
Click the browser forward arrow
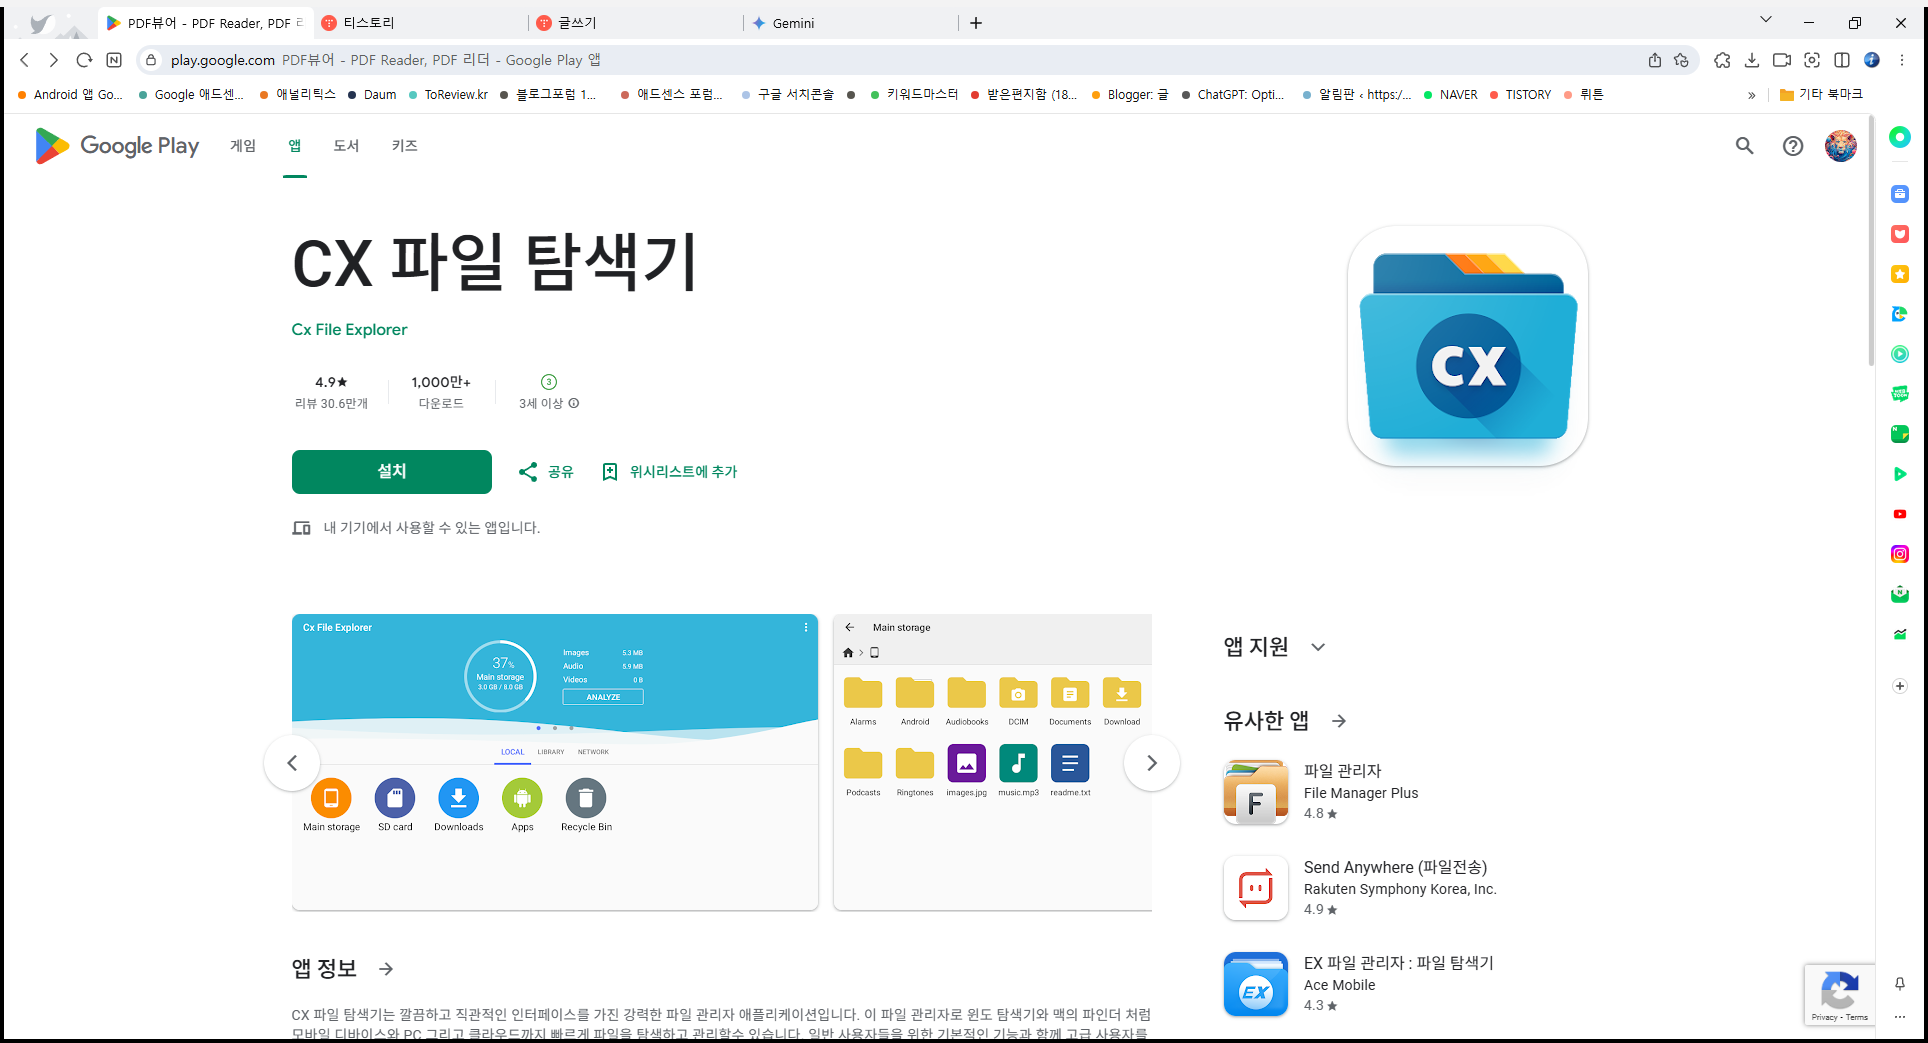click(54, 60)
